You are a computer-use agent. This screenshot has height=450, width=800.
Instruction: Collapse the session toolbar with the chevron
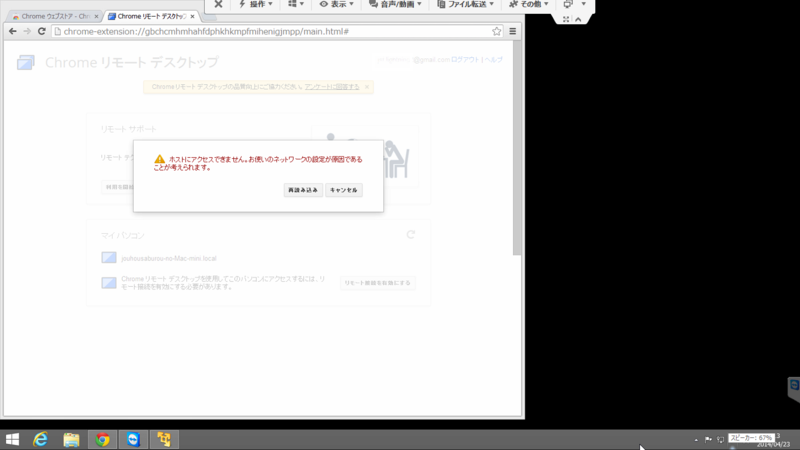578,19
